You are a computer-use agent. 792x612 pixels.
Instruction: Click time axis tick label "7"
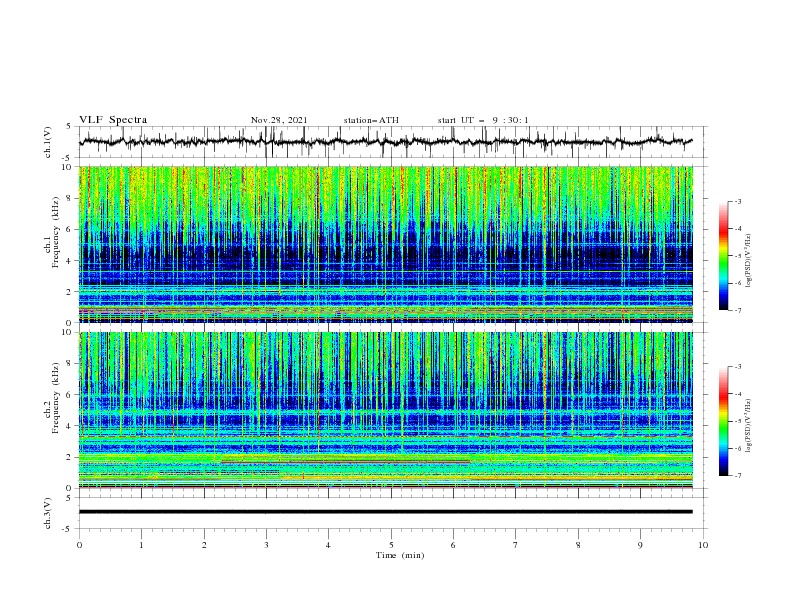pyautogui.click(x=516, y=545)
